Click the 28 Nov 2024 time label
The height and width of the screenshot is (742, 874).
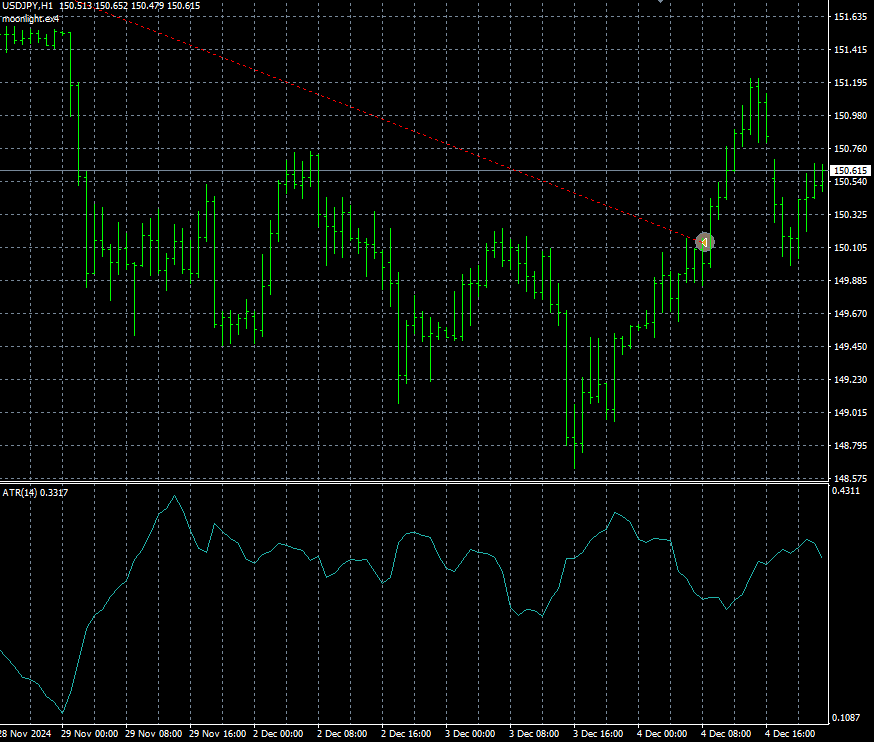point(25,734)
